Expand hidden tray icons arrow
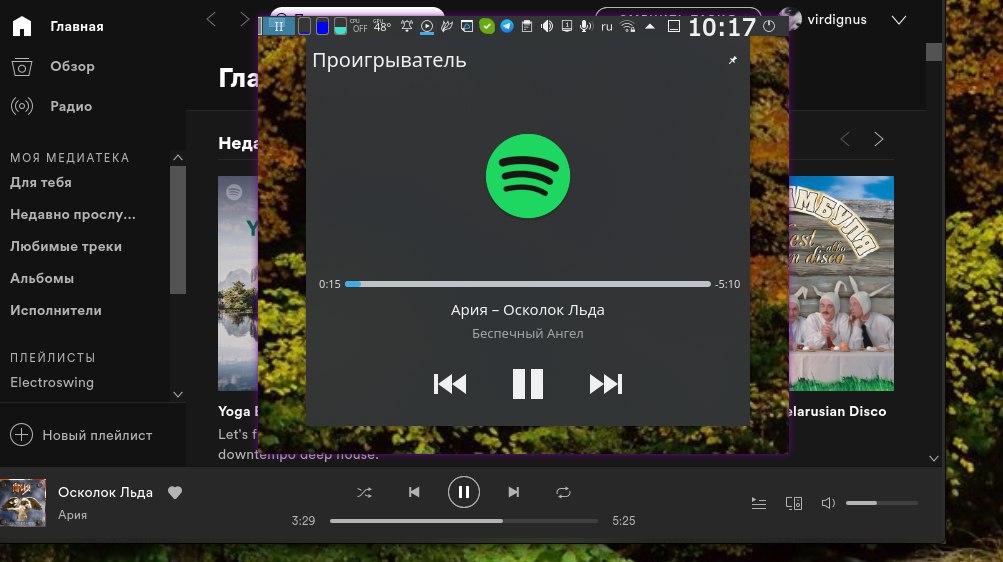The height and width of the screenshot is (562, 1003). [650, 26]
